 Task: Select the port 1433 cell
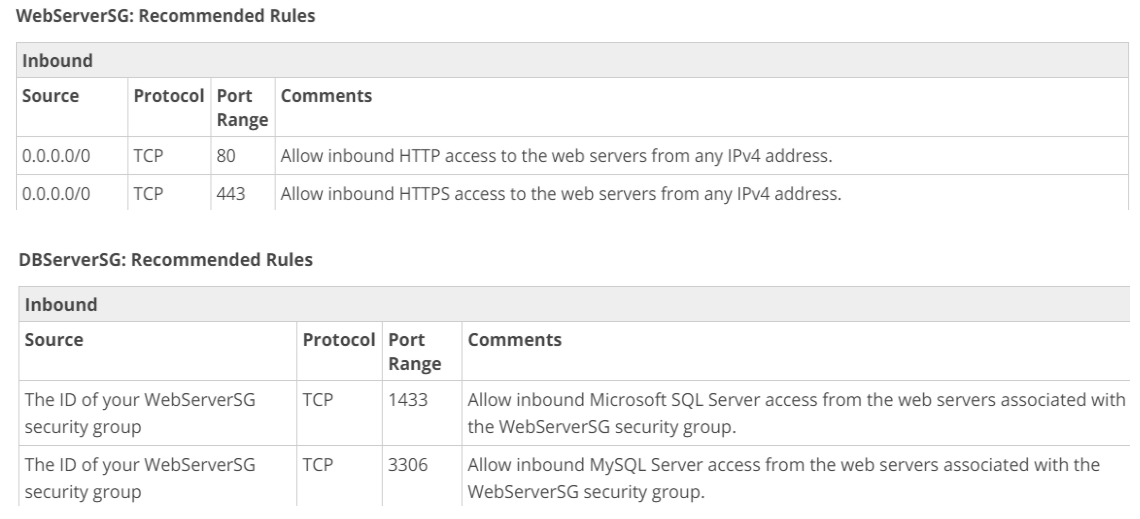click(x=422, y=413)
